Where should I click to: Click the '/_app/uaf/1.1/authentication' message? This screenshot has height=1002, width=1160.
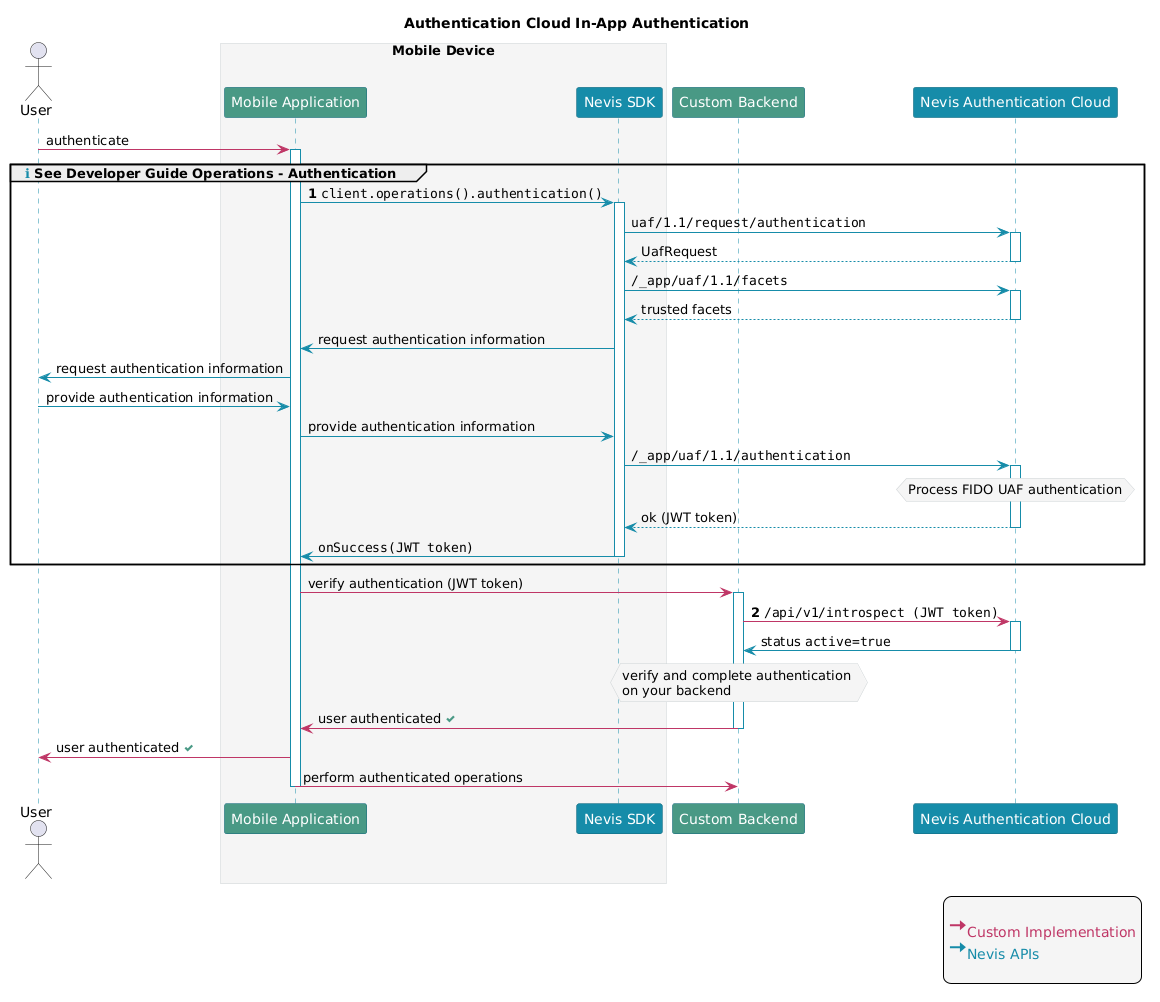(741, 456)
